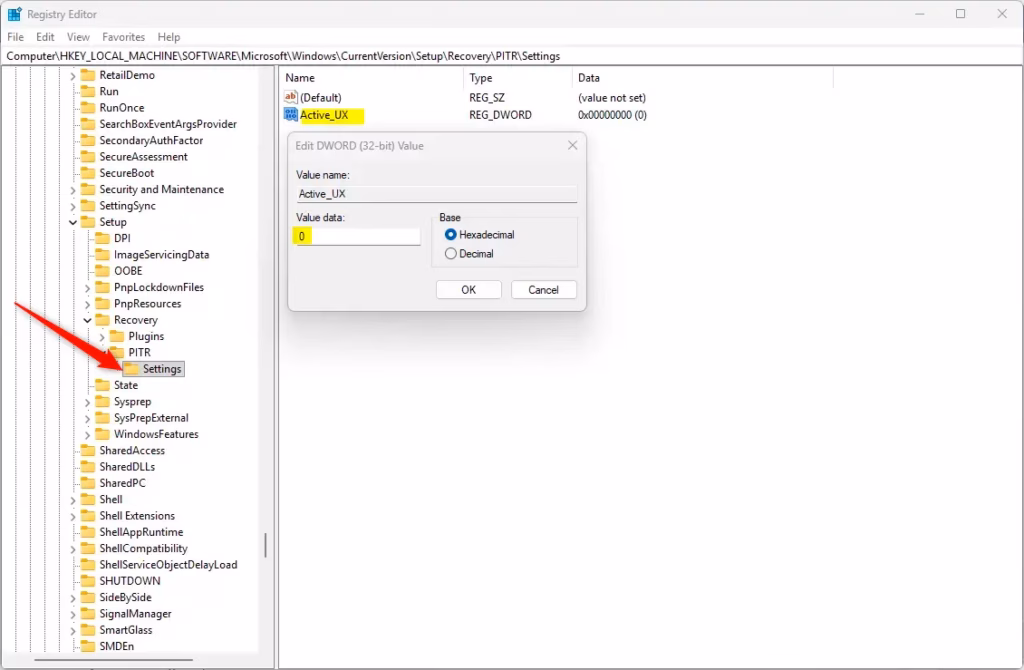Cancel the Edit DWORD dialog

[543, 289]
